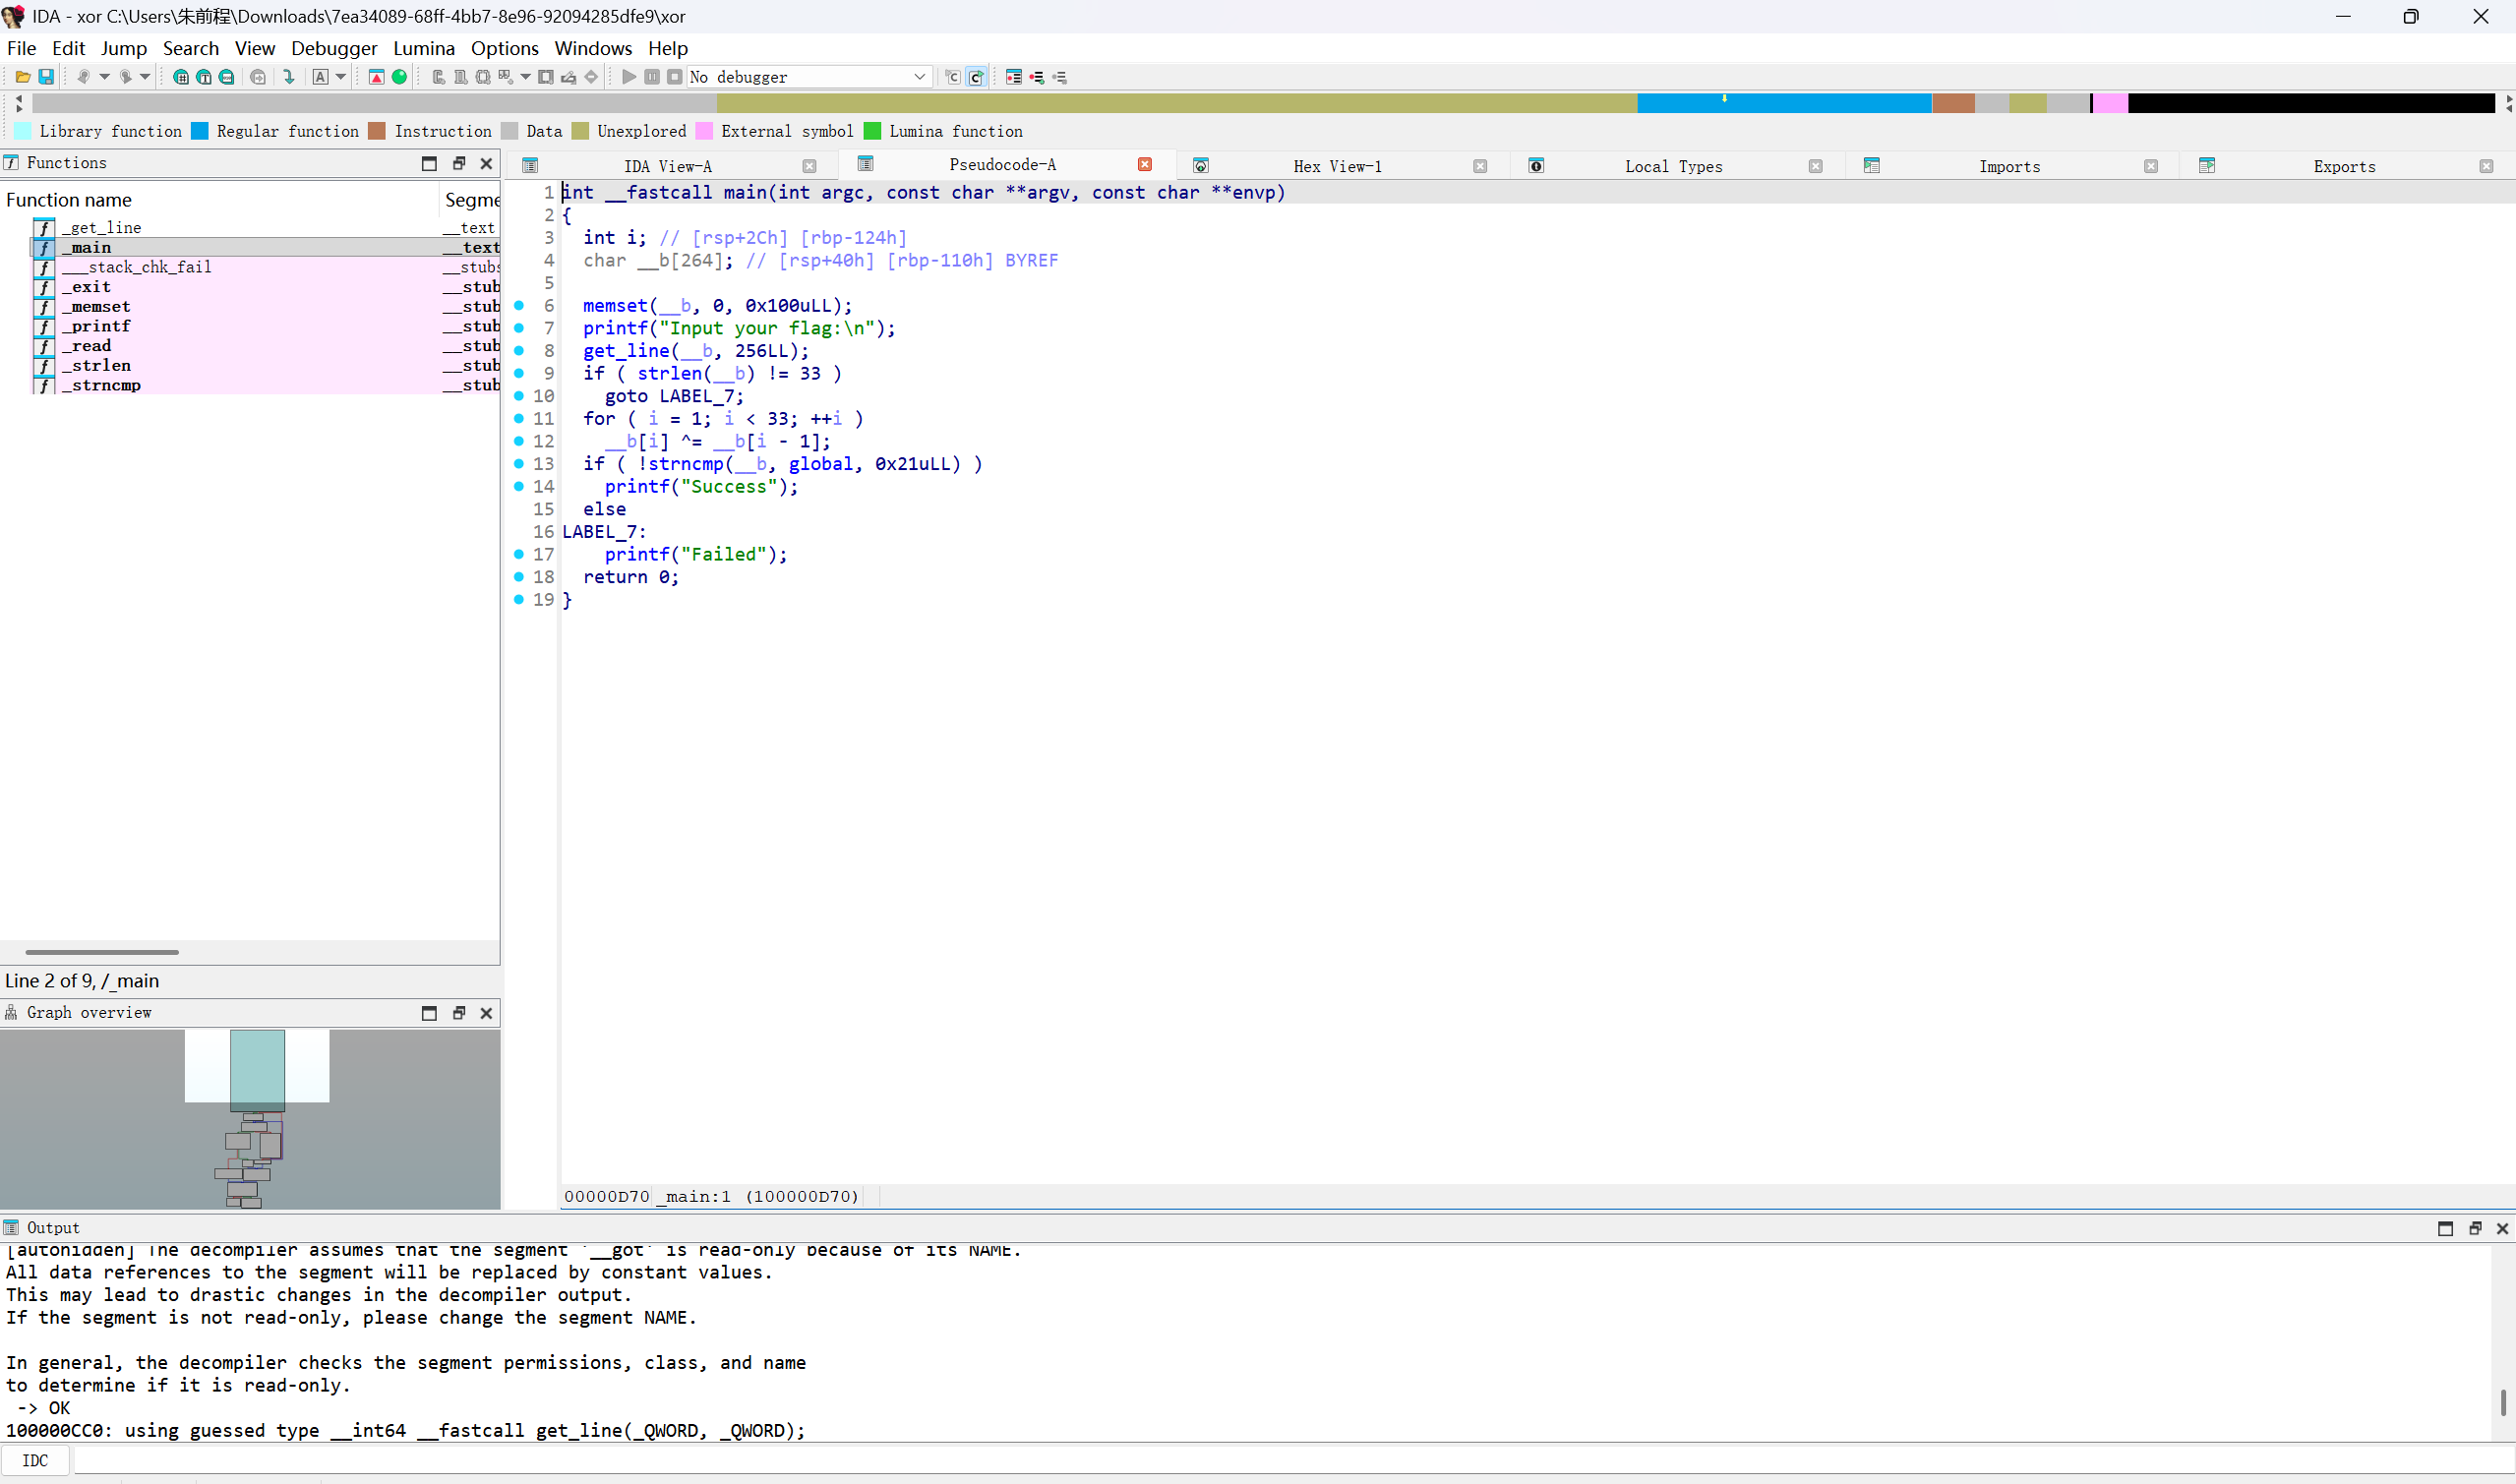2516x1484 pixels.
Task: Close the Pseudocode-A tab
Action: point(1144,165)
